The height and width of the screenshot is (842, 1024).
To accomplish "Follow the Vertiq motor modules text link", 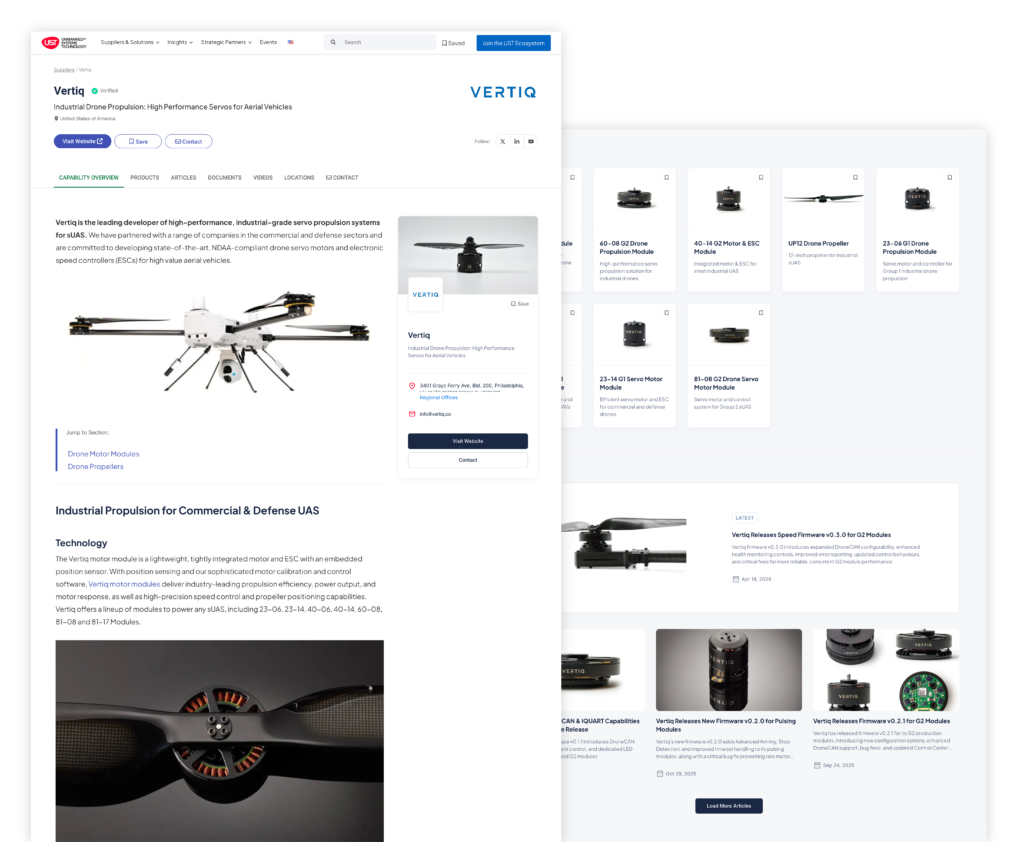I will 124,584.
